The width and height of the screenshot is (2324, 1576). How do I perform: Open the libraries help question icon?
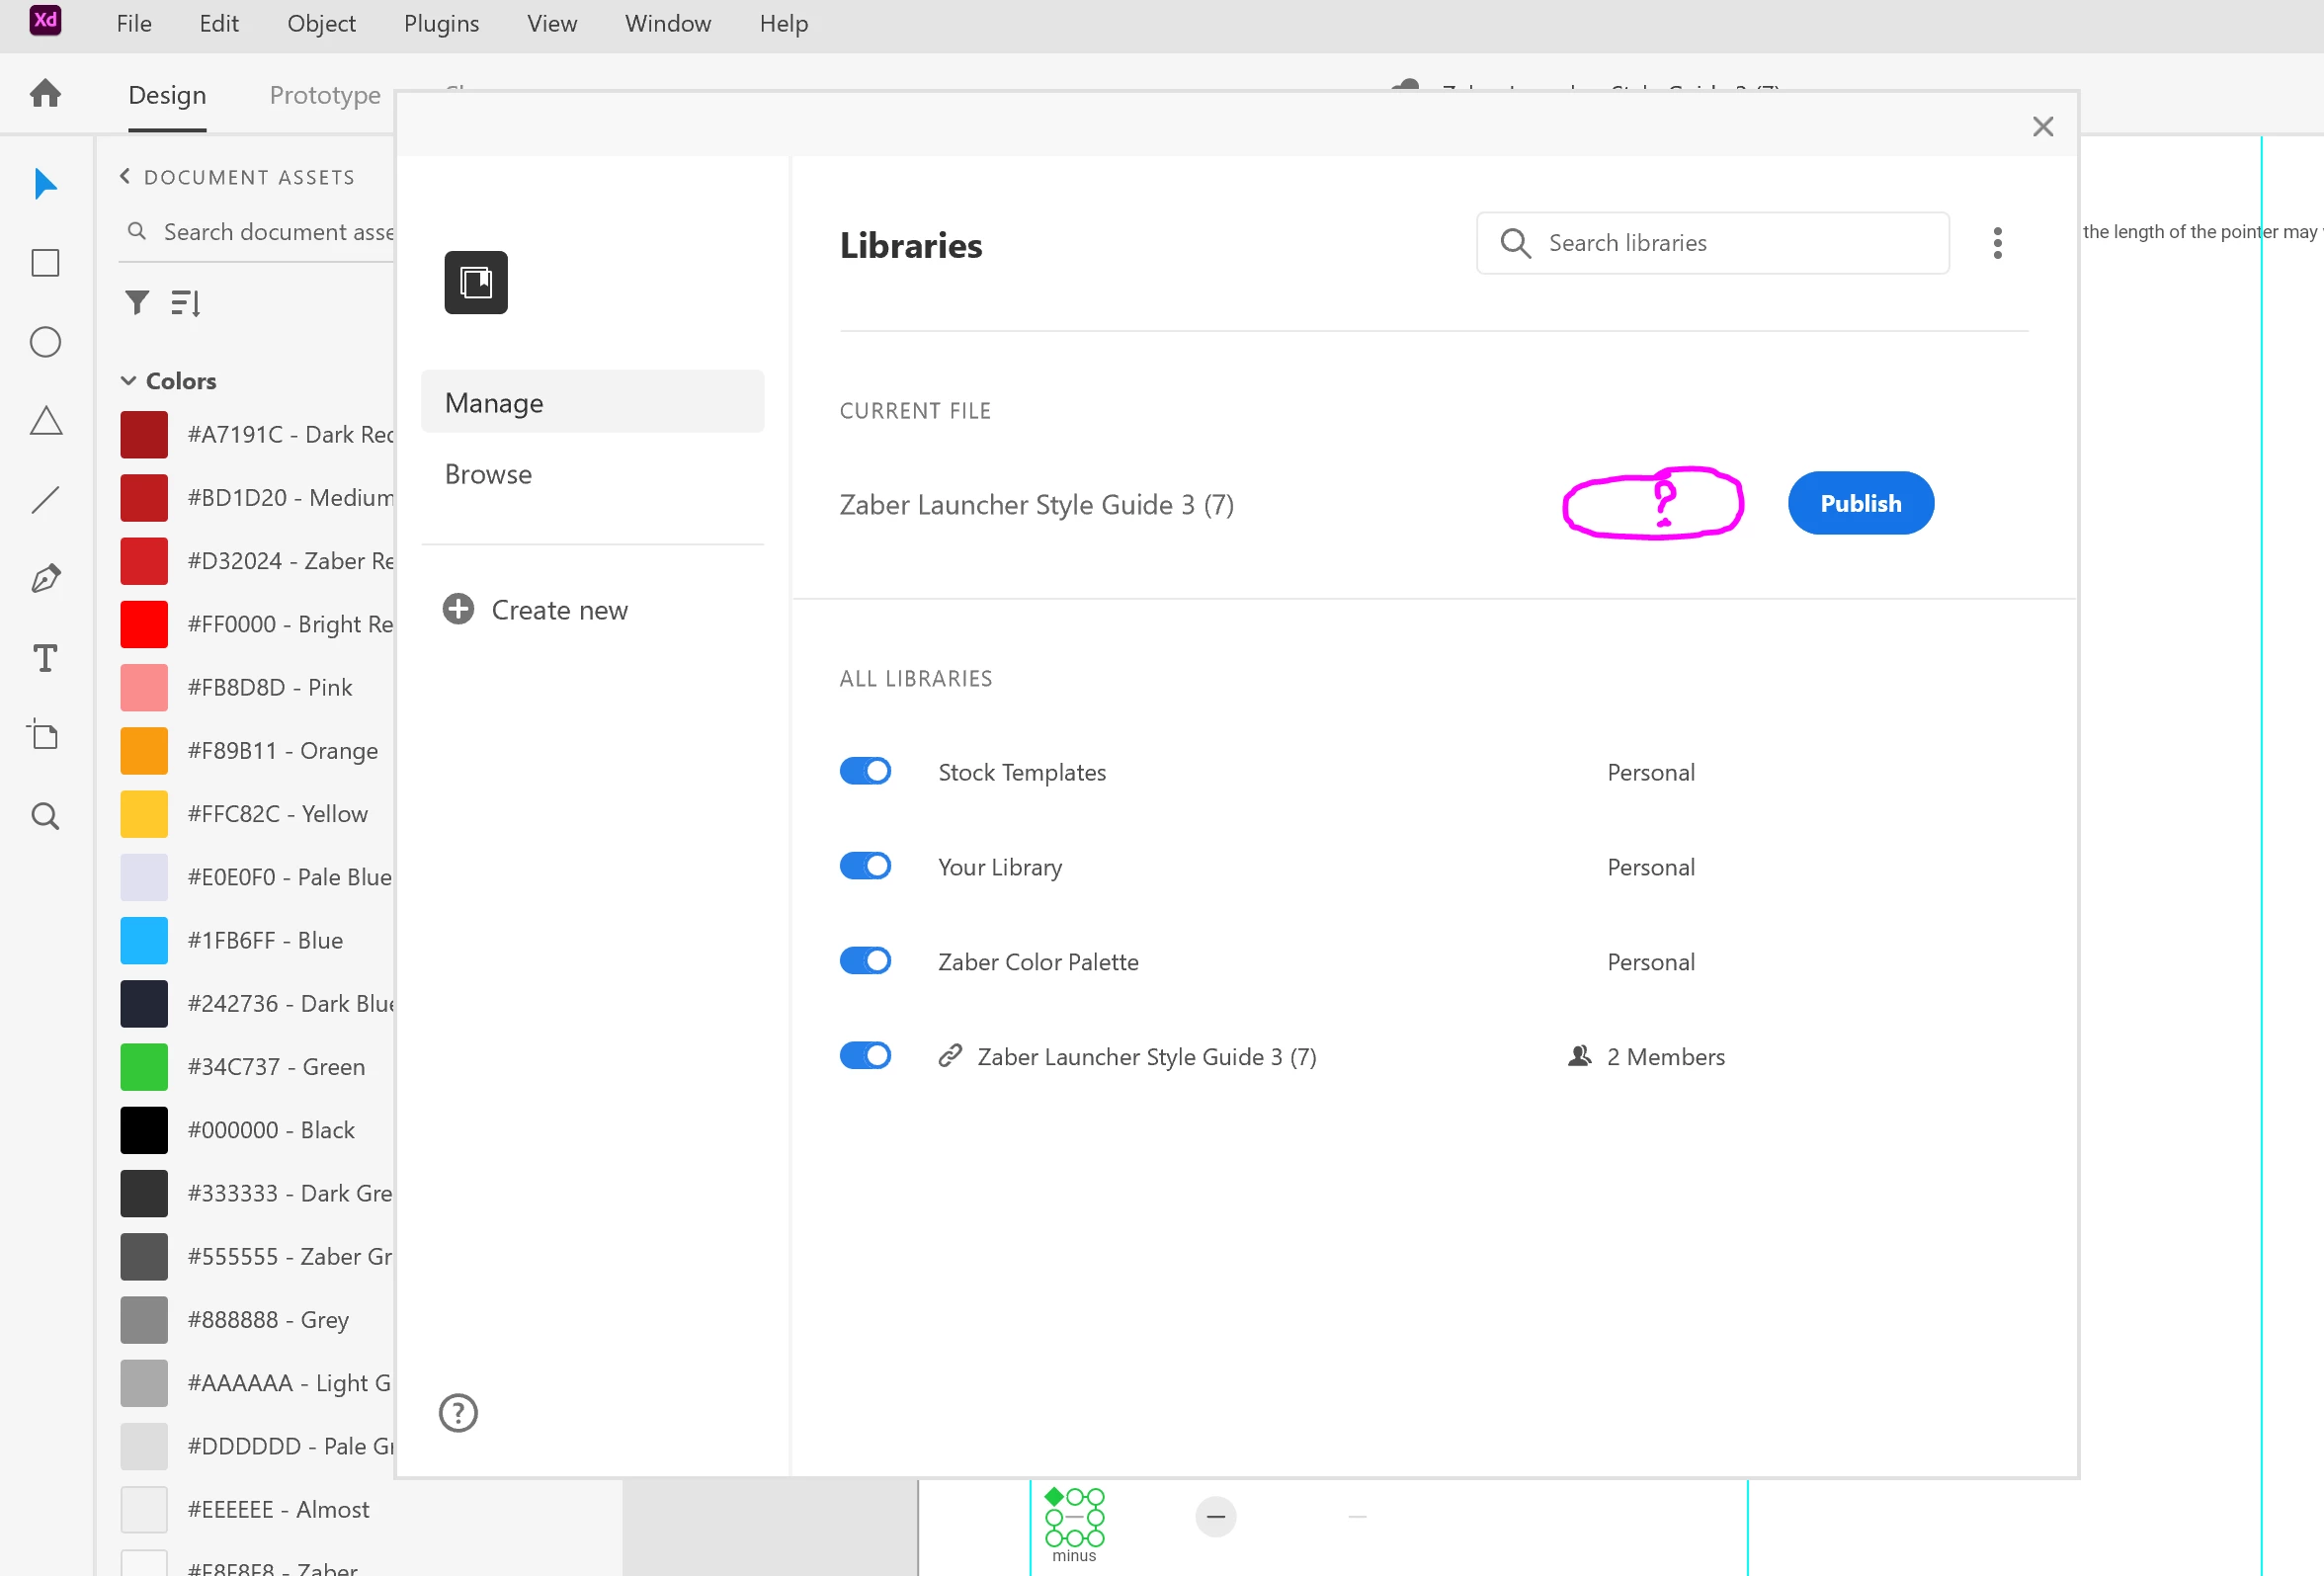coord(458,1413)
